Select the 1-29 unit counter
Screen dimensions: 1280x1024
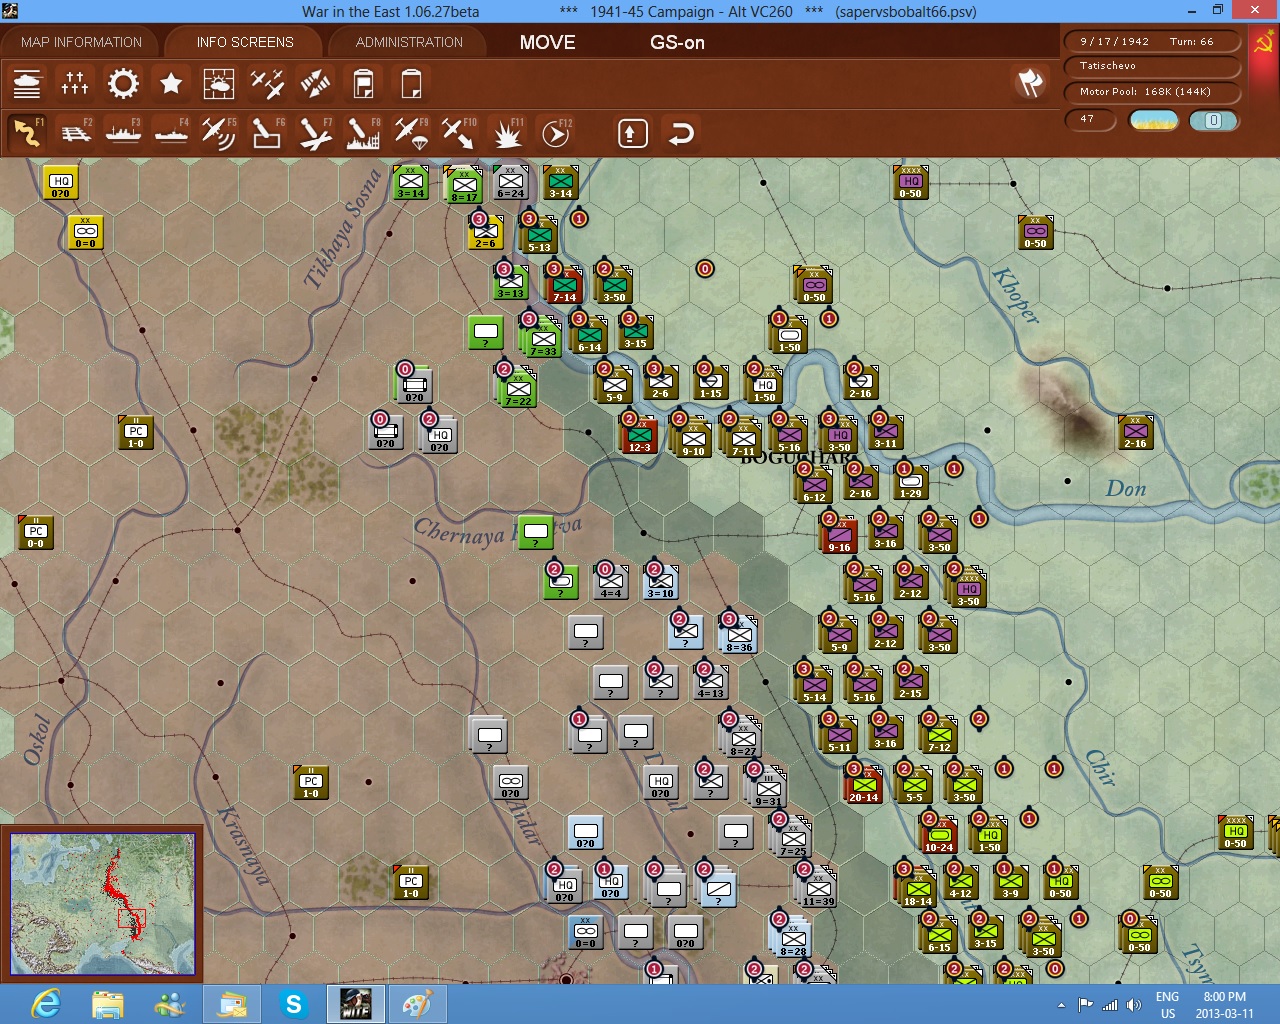point(910,482)
